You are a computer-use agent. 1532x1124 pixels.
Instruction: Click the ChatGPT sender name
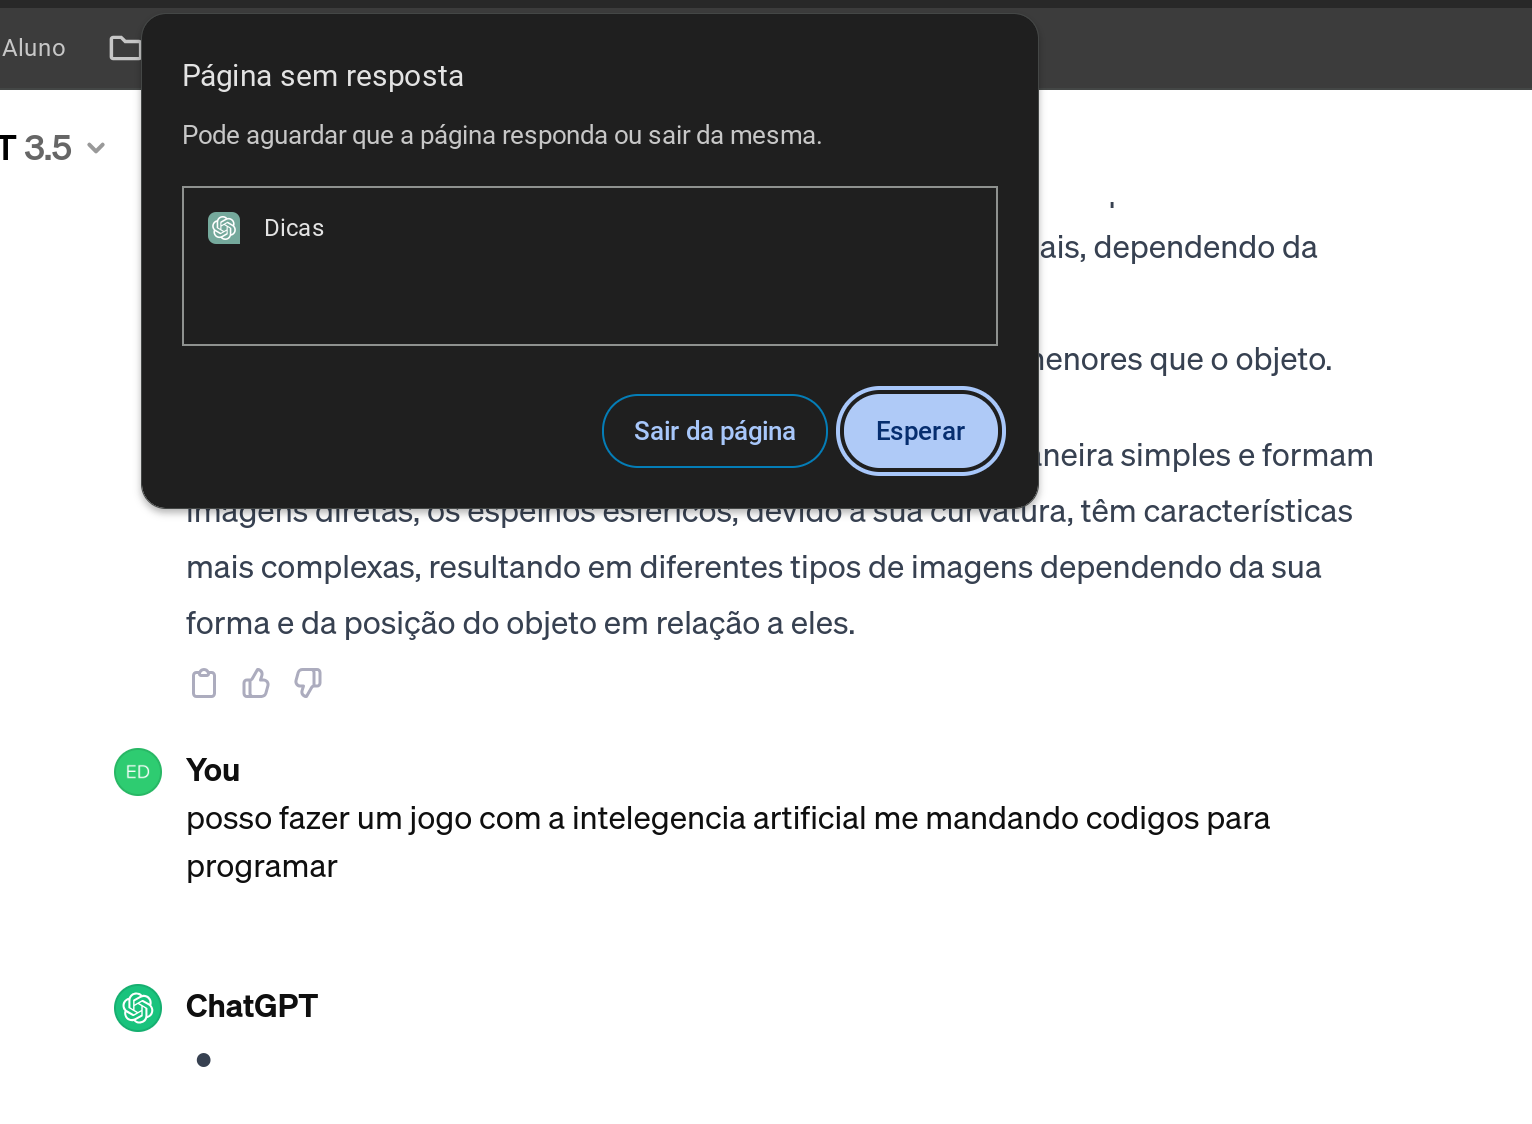point(252,1006)
